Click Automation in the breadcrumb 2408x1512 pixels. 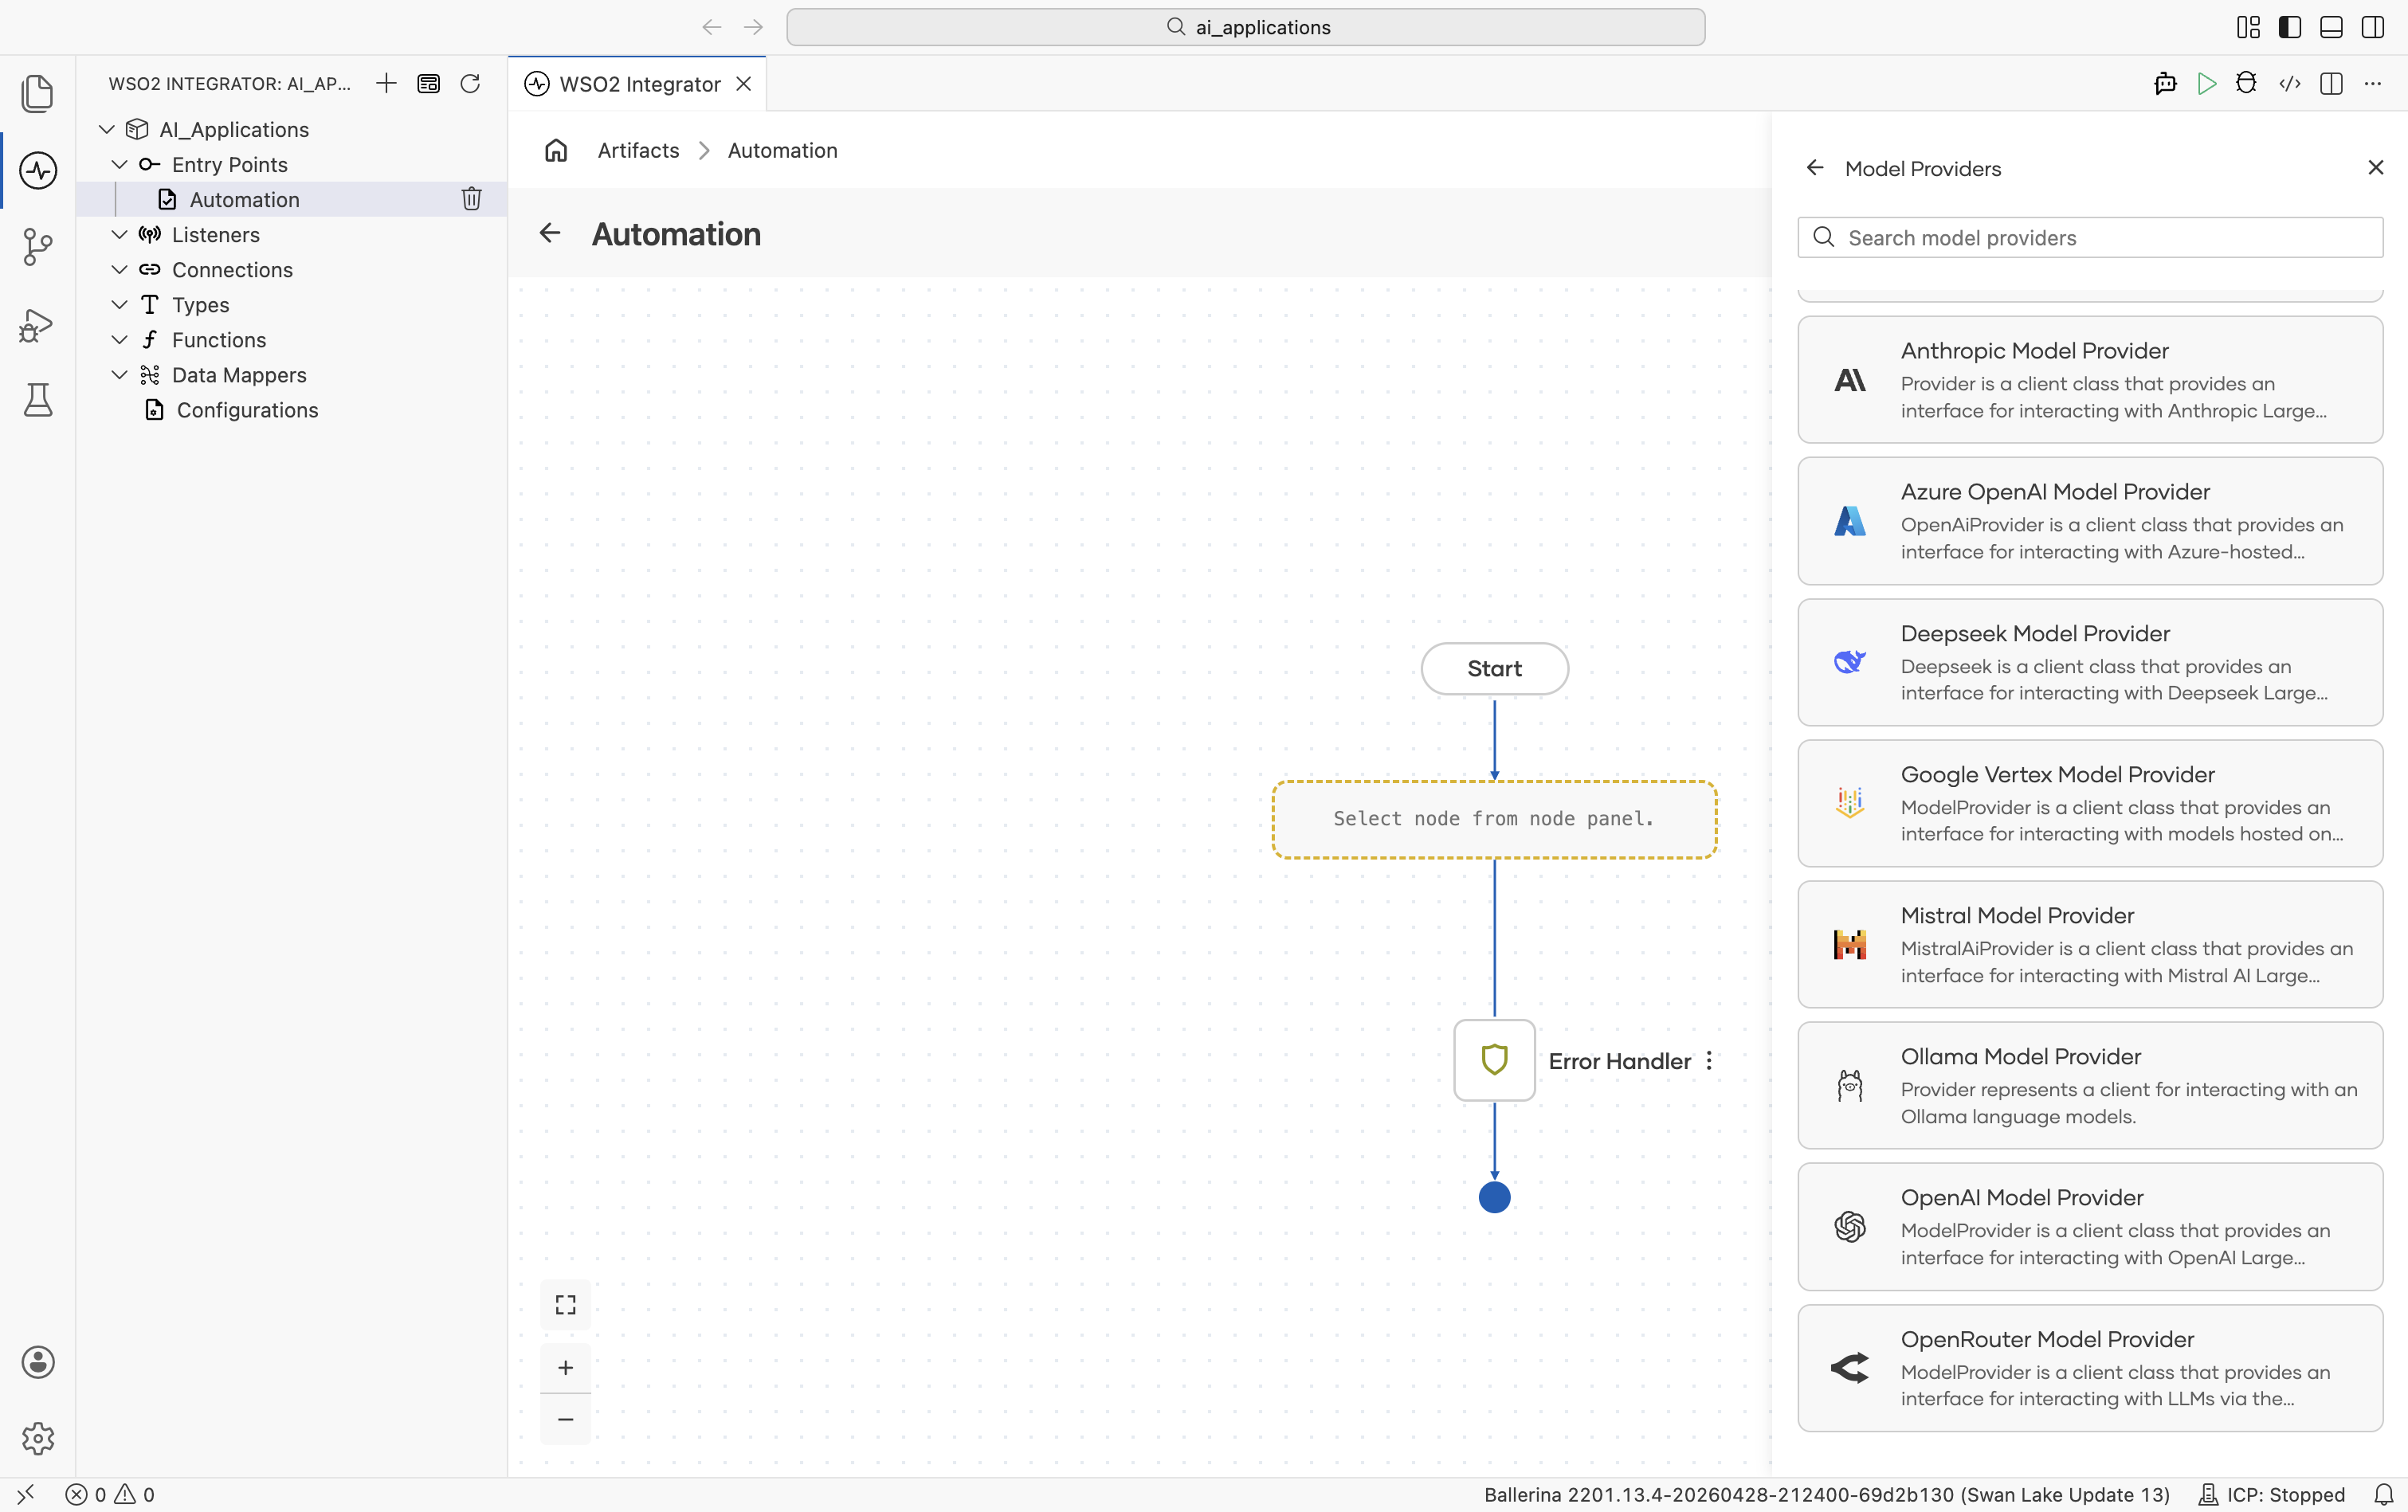tap(782, 150)
